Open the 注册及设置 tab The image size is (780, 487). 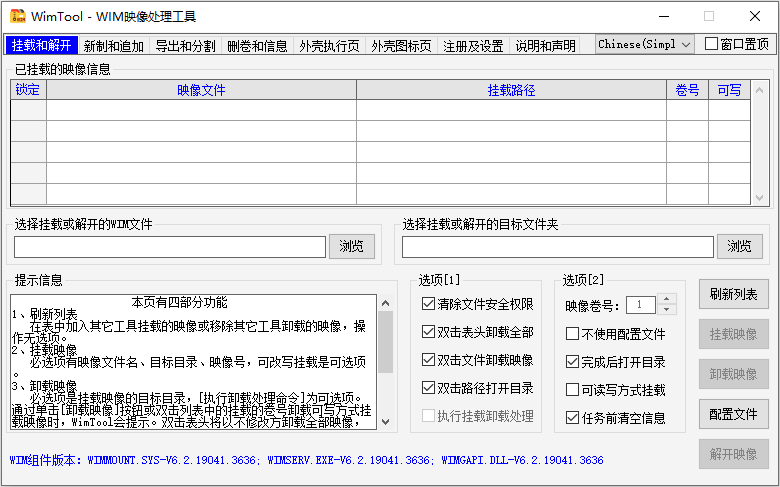[x=473, y=46]
